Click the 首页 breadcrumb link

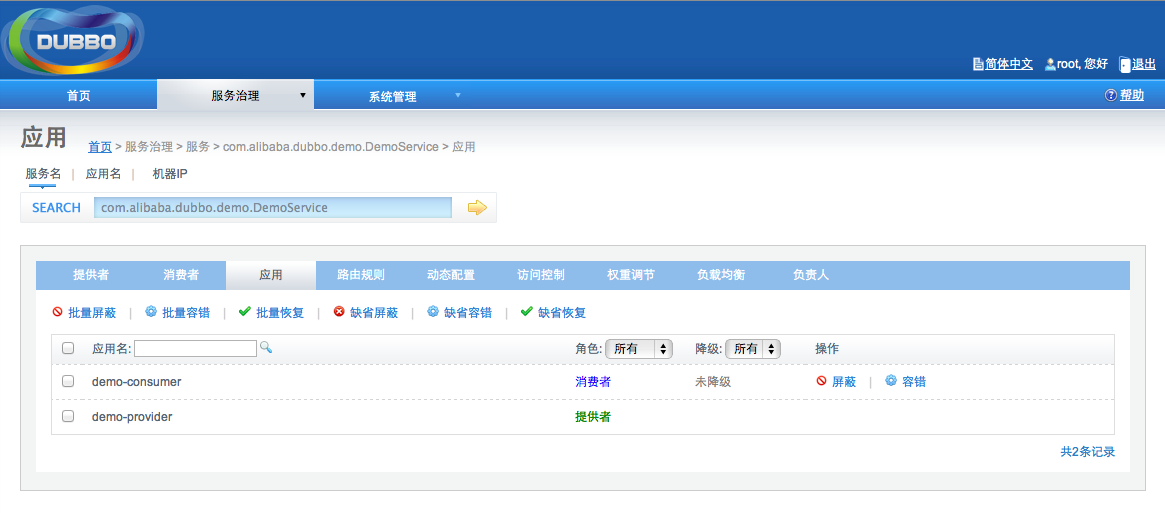point(100,147)
